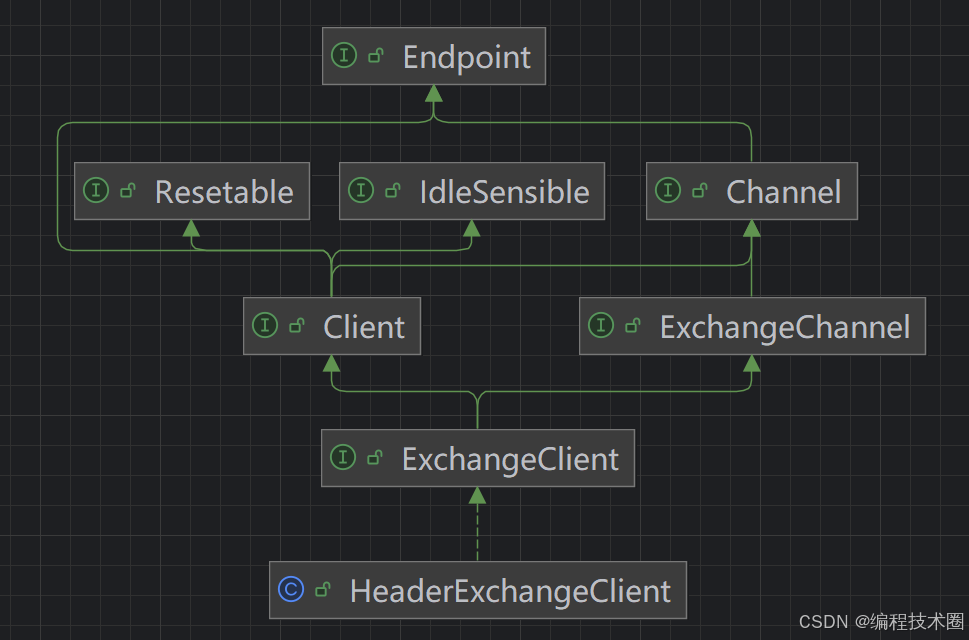Image resolution: width=969 pixels, height=640 pixels.
Task: Click the public lock icon beside Channel
Action: point(700,191)
